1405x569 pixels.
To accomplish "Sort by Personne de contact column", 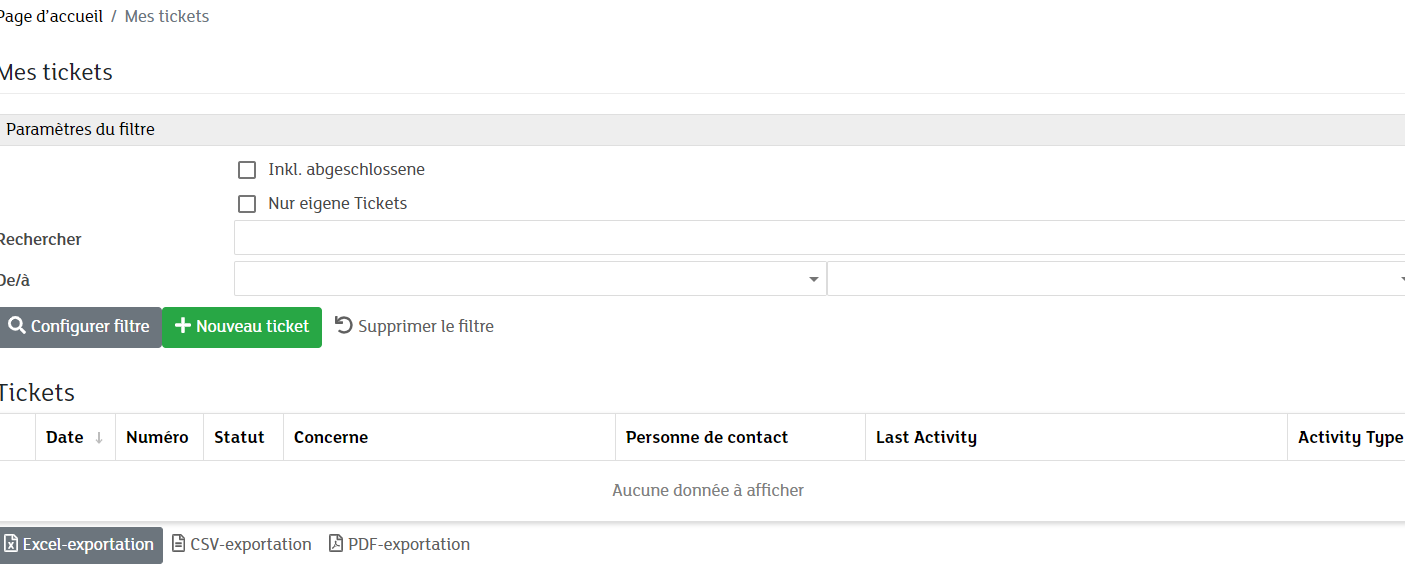I will point(706,437).
